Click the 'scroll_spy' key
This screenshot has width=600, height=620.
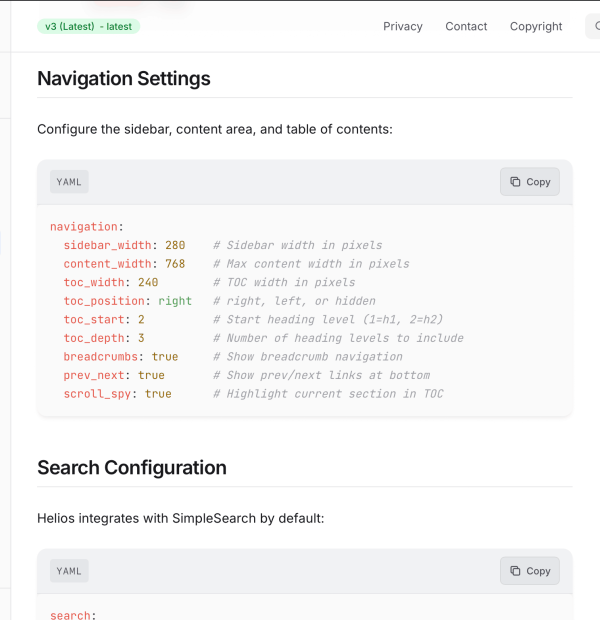(x=97, y=394)
